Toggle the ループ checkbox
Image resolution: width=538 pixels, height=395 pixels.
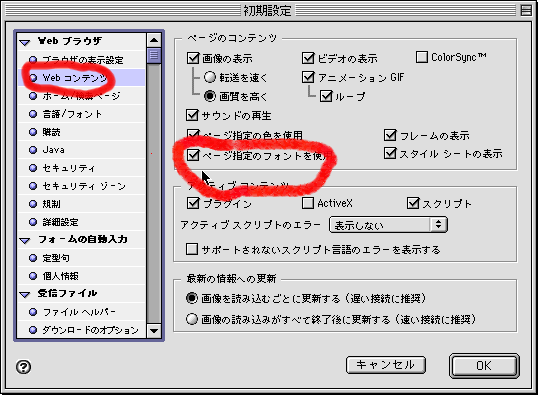326,96
